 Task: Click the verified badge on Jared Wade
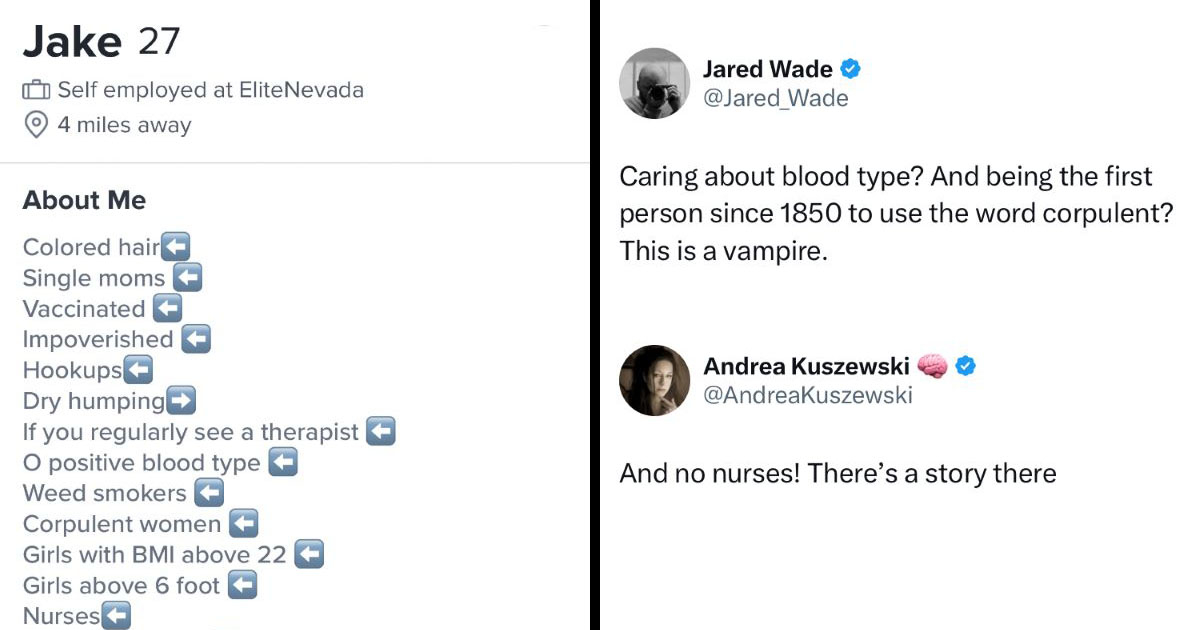(x=851, y=69)
